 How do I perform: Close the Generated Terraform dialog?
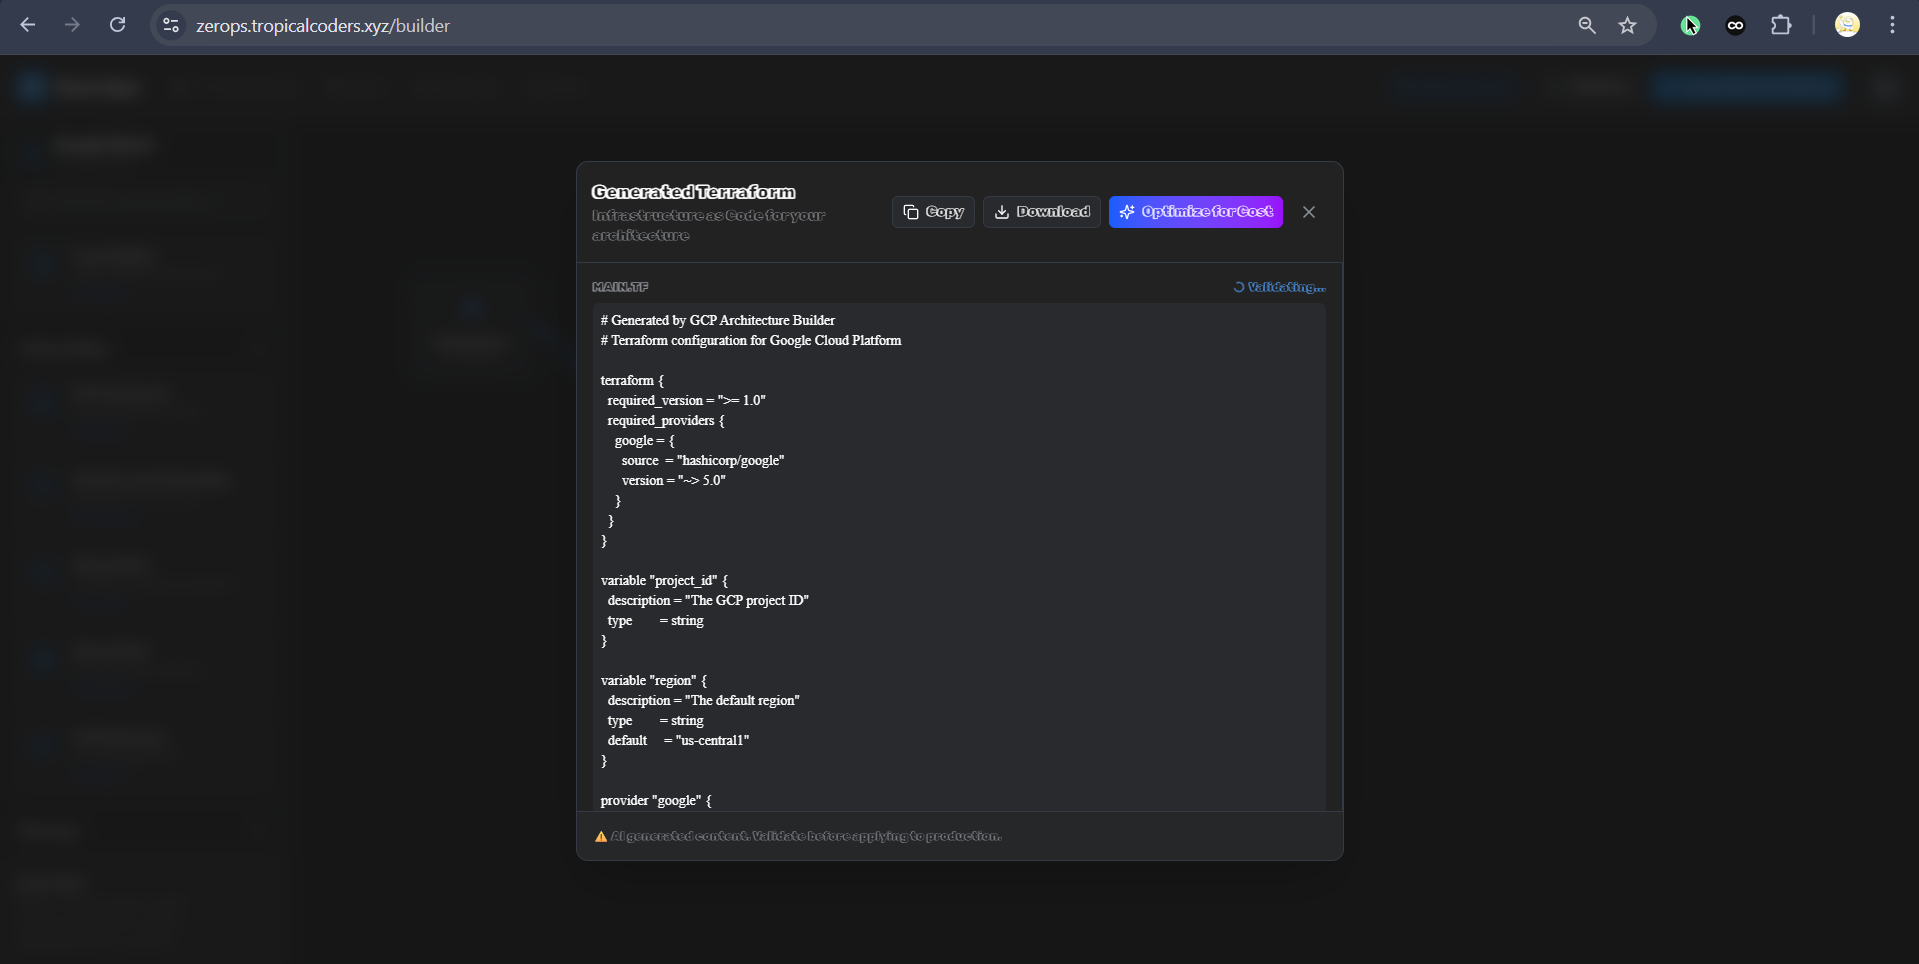[1308, 212]
